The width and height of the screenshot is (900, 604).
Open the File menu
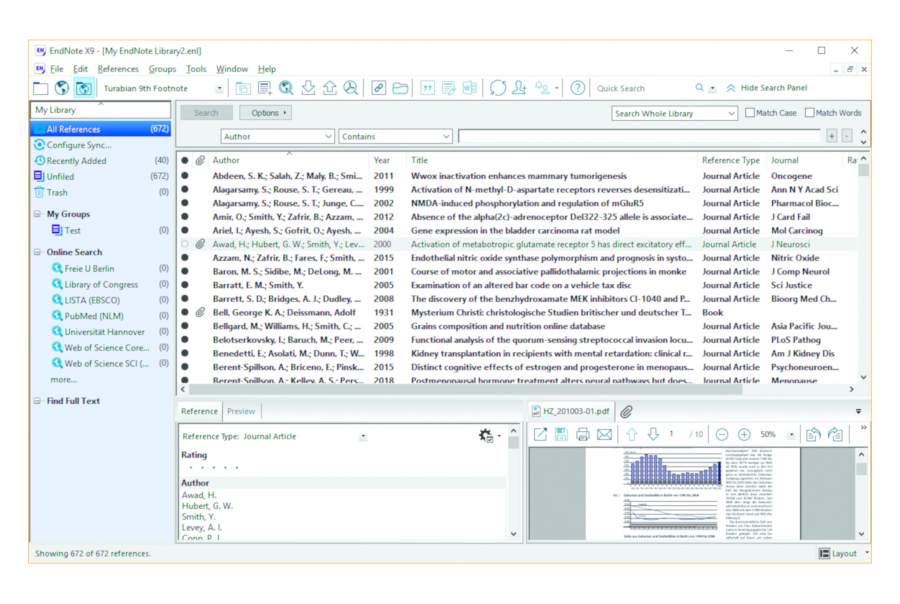[x=57, y=69]
